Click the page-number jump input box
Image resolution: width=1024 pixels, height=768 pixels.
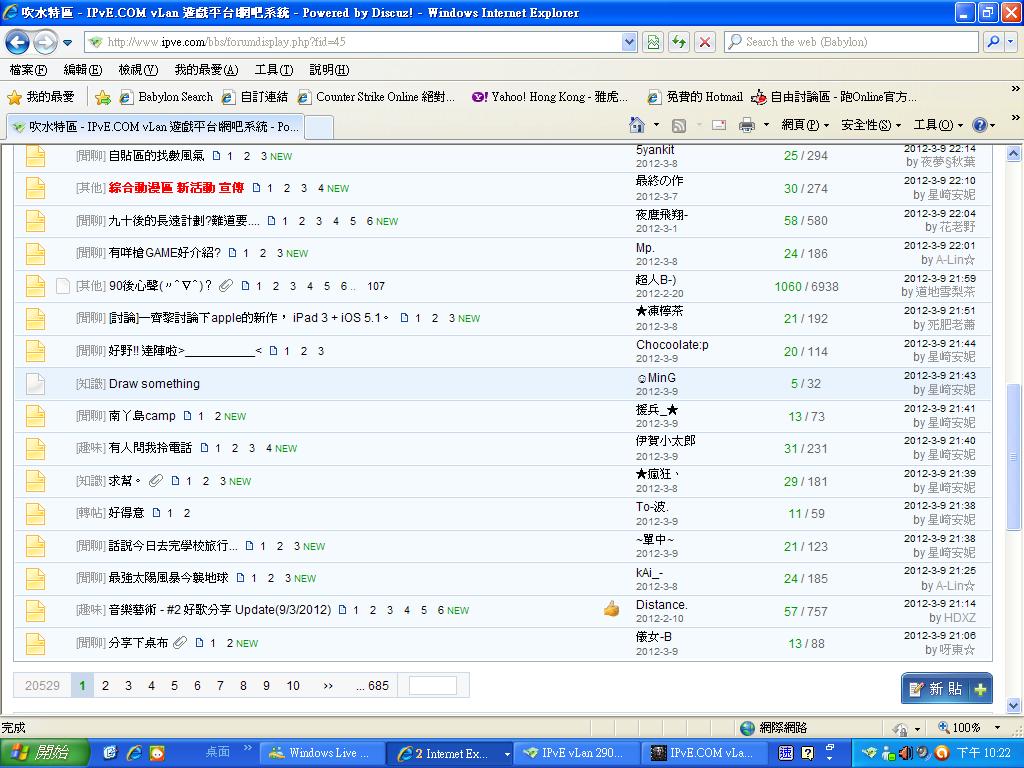pyautogui.click(x=433, y=686)
